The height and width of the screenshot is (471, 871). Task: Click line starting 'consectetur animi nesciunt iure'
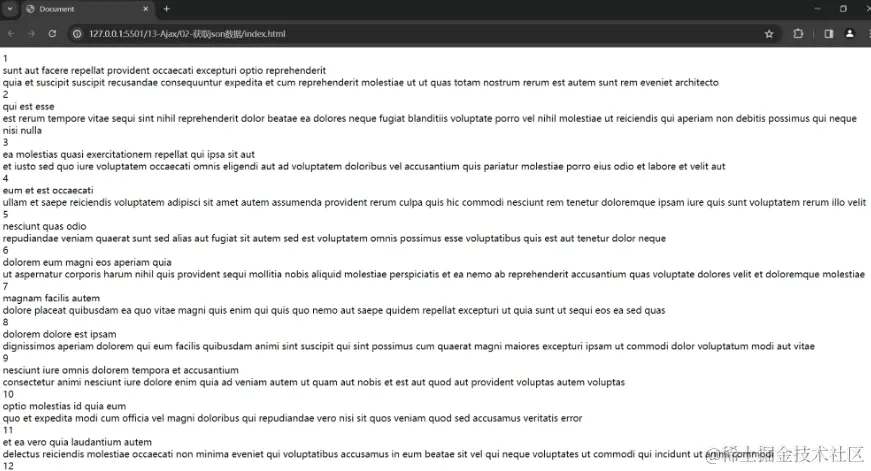[314, 383]
